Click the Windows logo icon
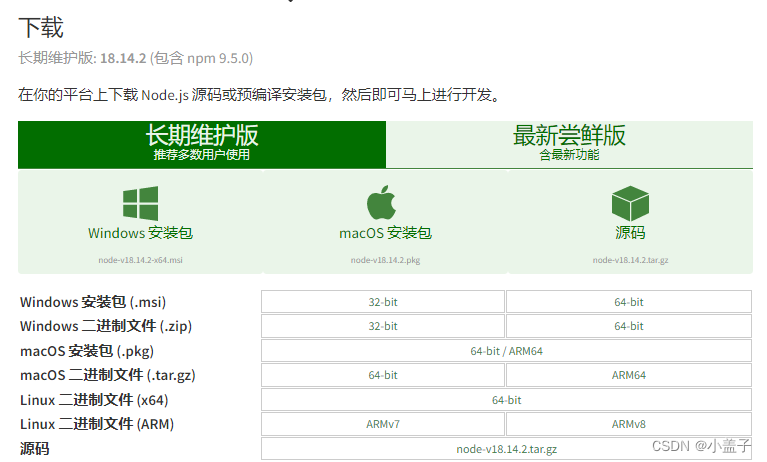 140,203
